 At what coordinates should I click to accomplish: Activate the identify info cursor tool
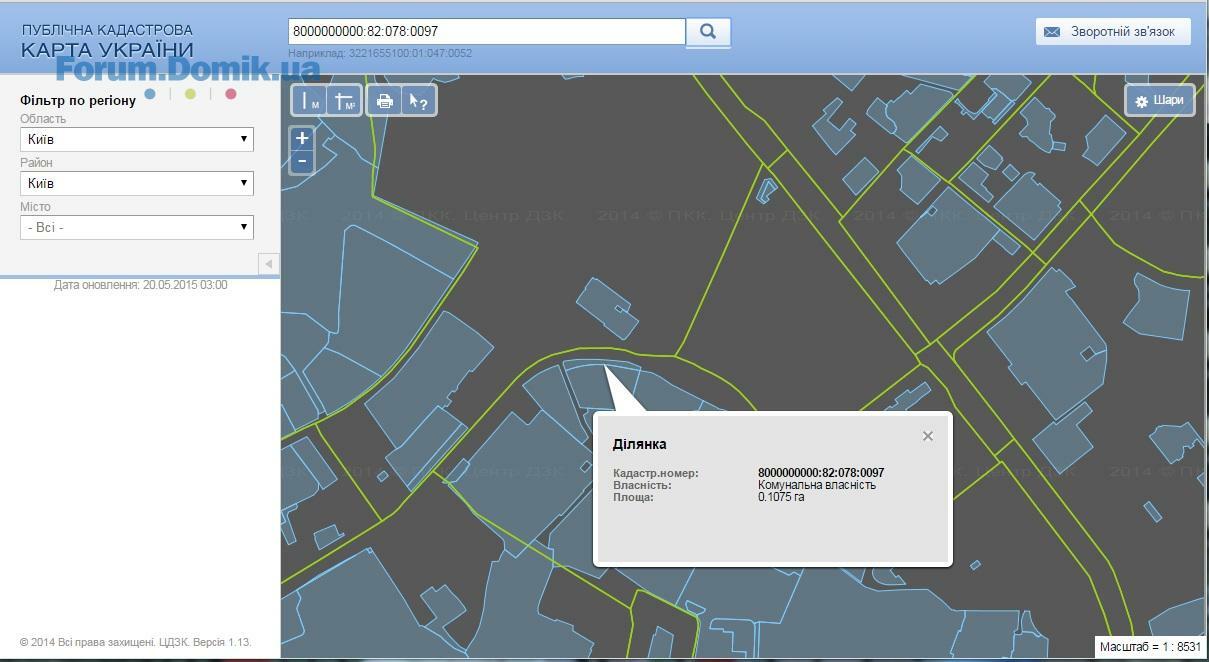419,101
